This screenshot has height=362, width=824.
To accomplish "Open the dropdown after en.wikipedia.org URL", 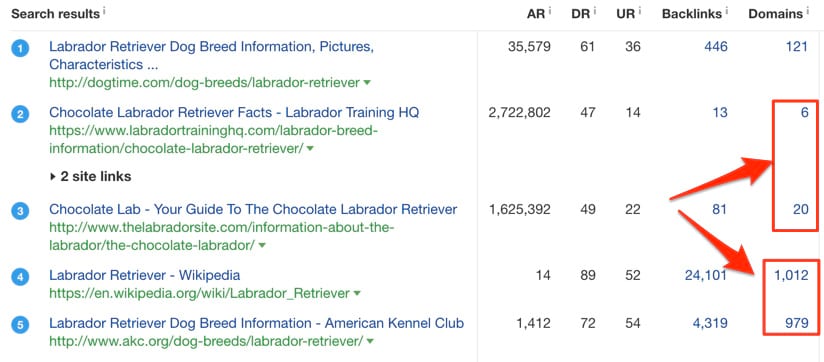I will click(x=357, y=293).
